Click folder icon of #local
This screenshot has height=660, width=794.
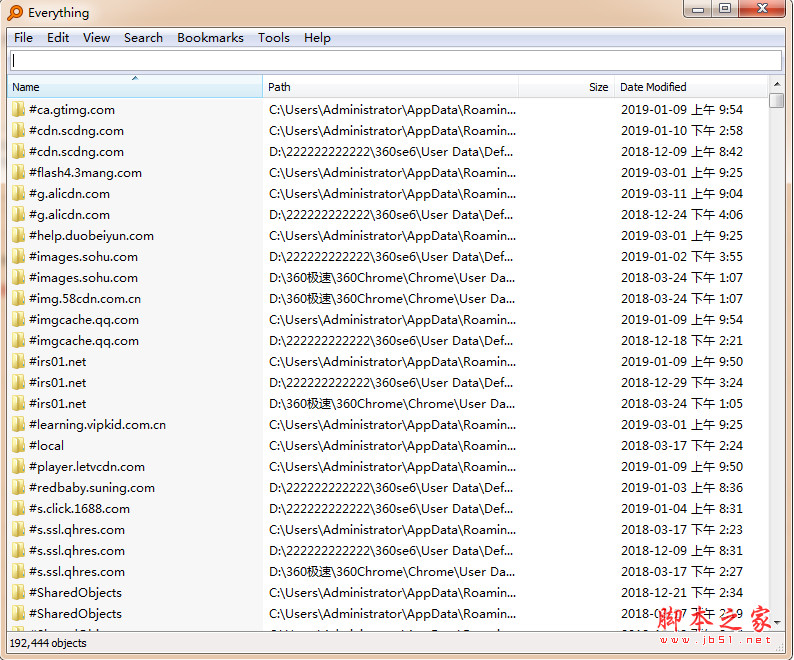[18, 446]
